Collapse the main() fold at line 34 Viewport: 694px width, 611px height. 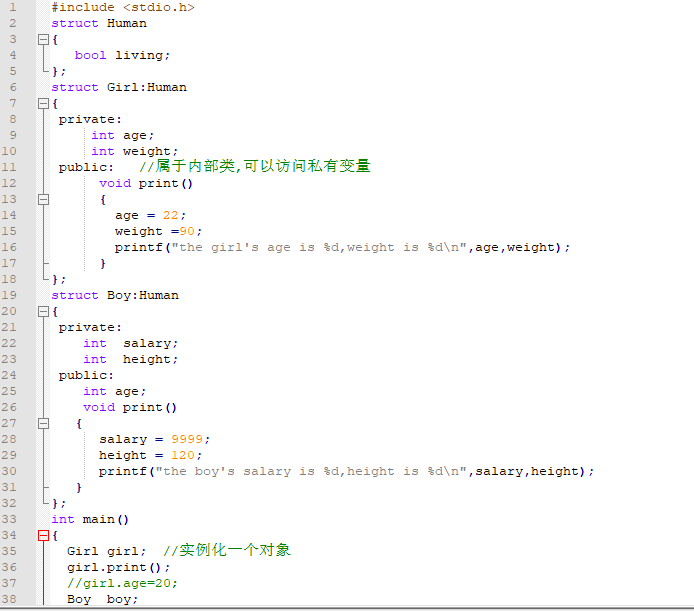tap(43, 536)
